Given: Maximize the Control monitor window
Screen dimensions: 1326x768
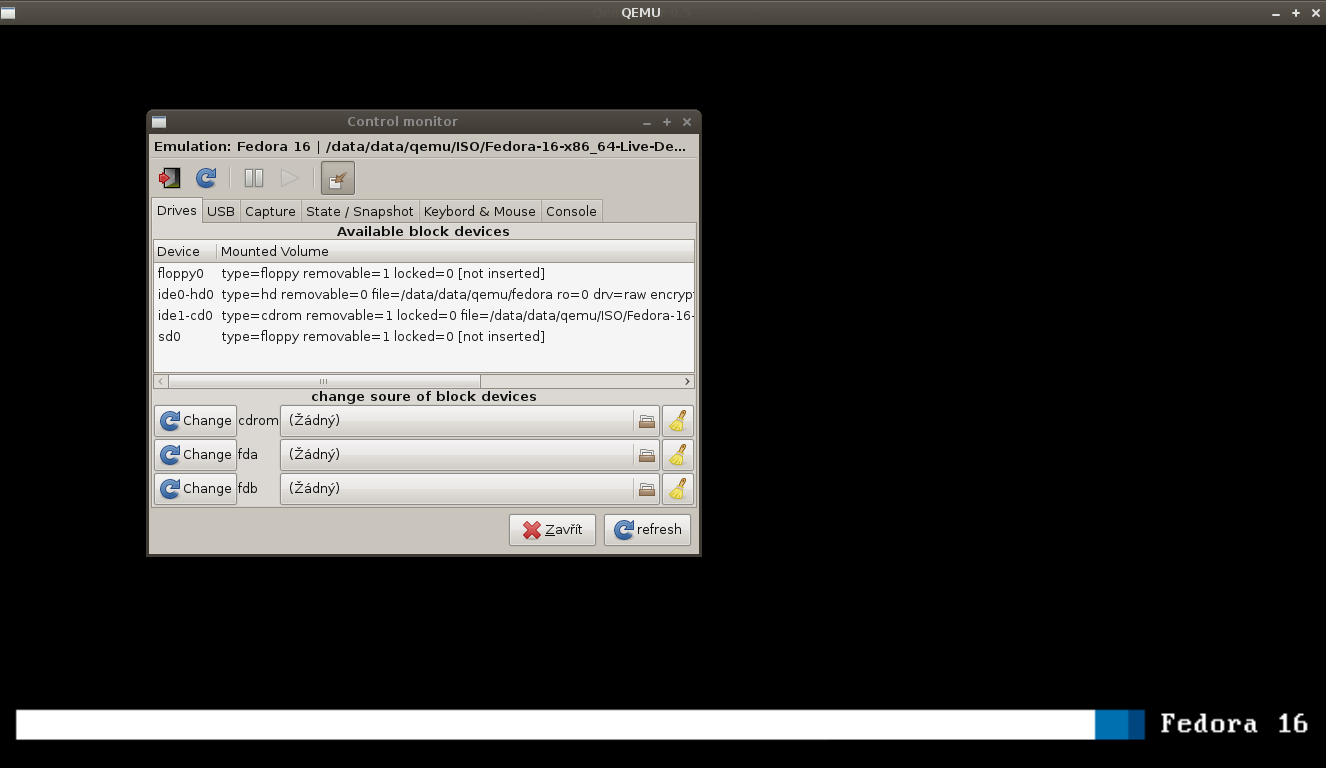Looking at the screenshot, I should tap(667, 122).
